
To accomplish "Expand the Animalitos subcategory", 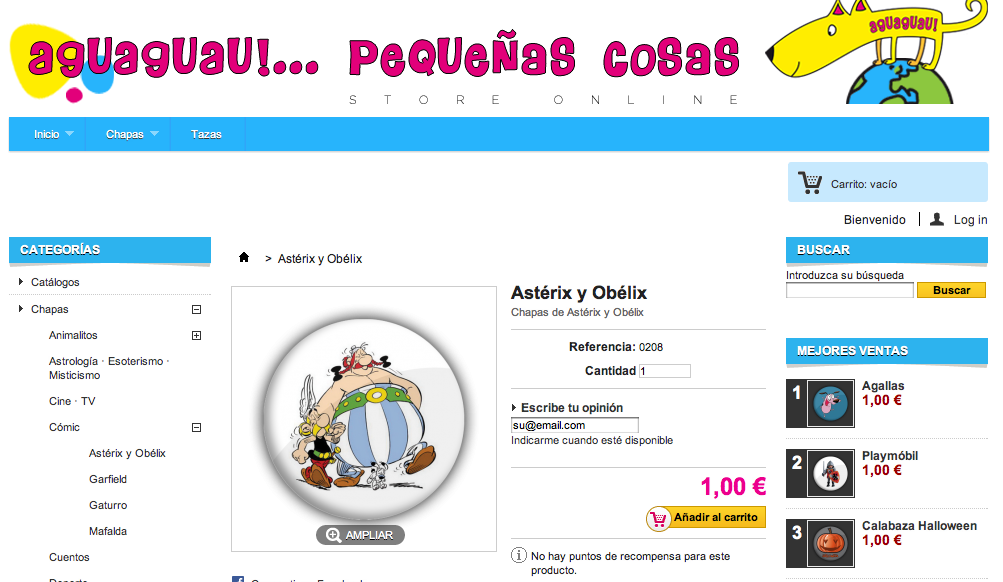I will [x=196, y=336].
